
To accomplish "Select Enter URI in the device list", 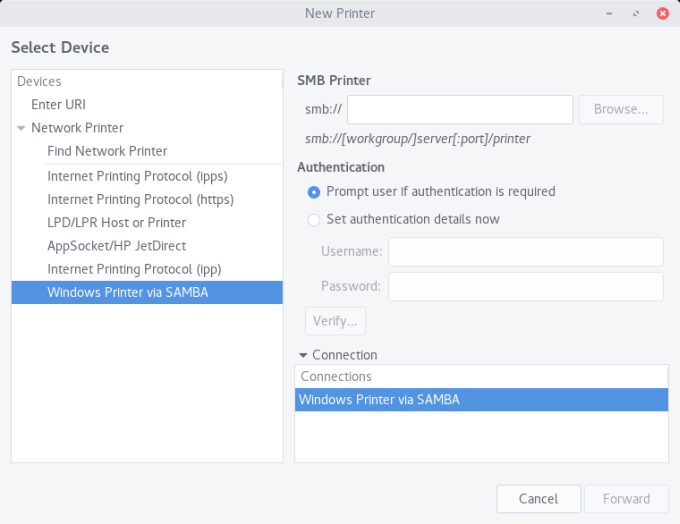I will tap(58, 104).
